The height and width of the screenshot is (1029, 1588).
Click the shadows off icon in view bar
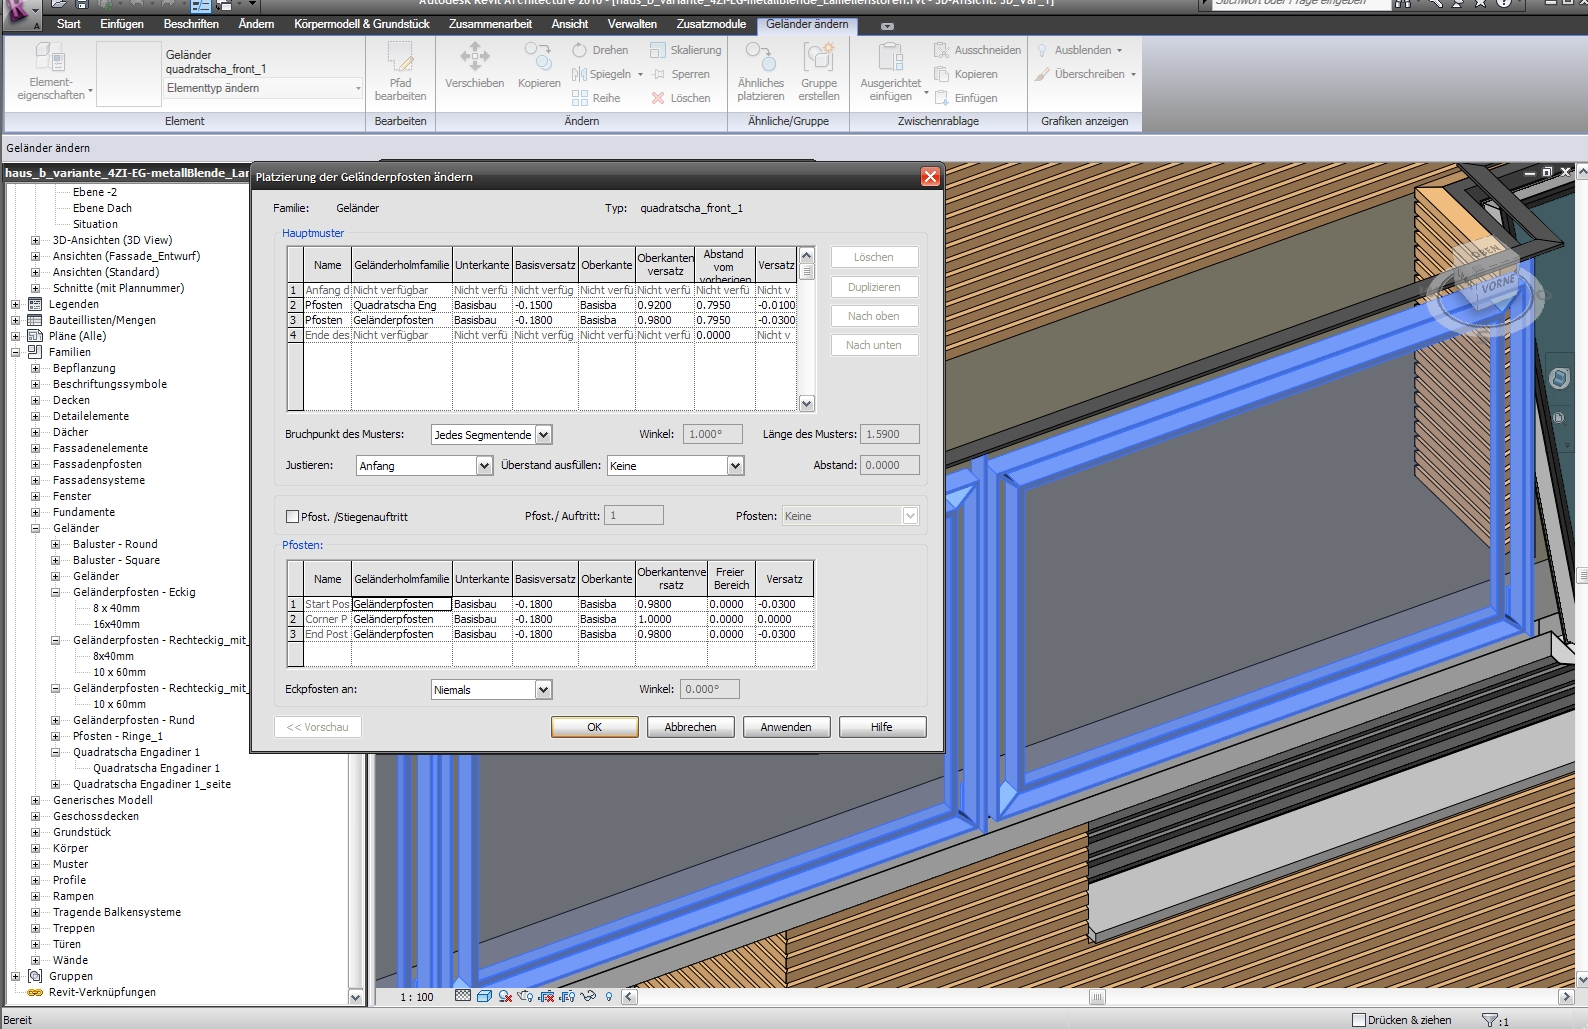pos(505,996)
